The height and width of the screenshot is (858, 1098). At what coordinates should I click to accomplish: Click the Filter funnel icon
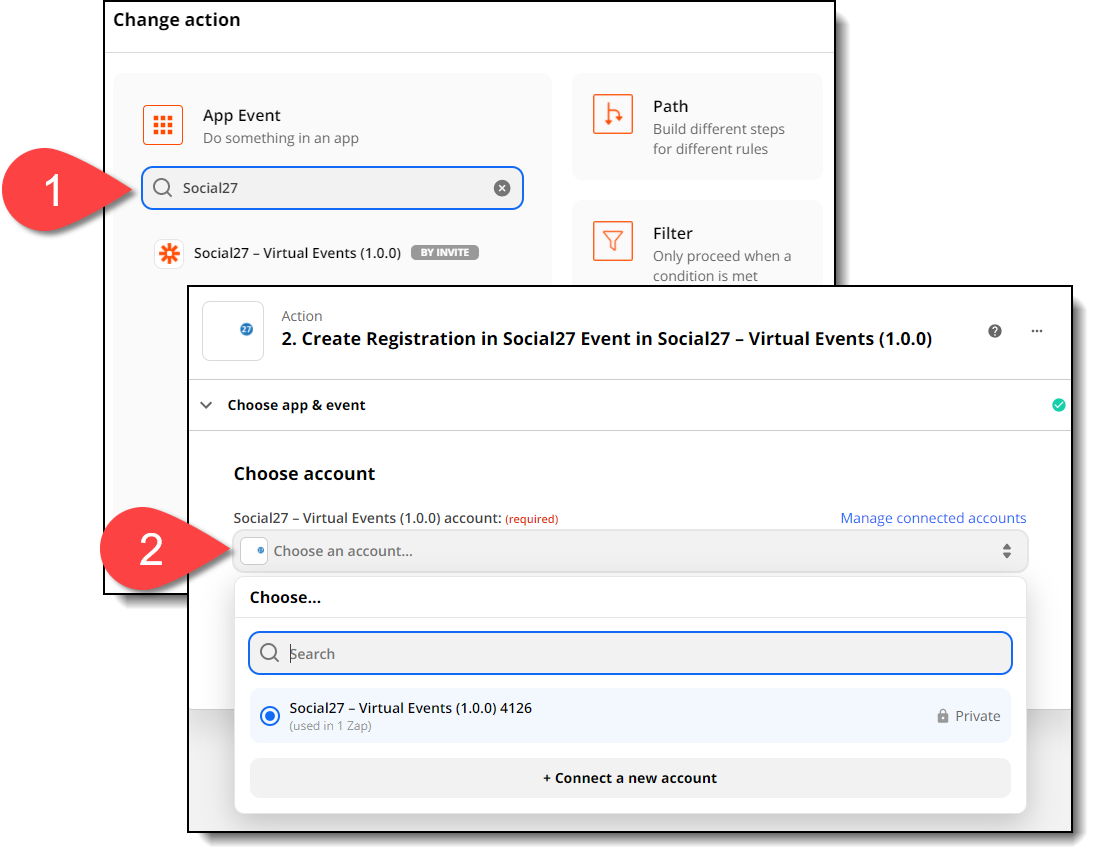click(x=613, y=241)
